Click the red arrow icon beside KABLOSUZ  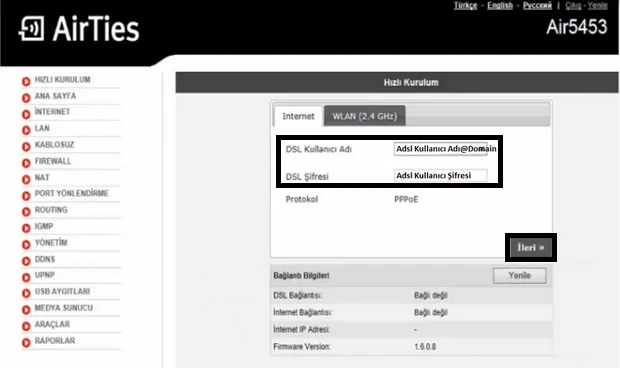[26, 147]
